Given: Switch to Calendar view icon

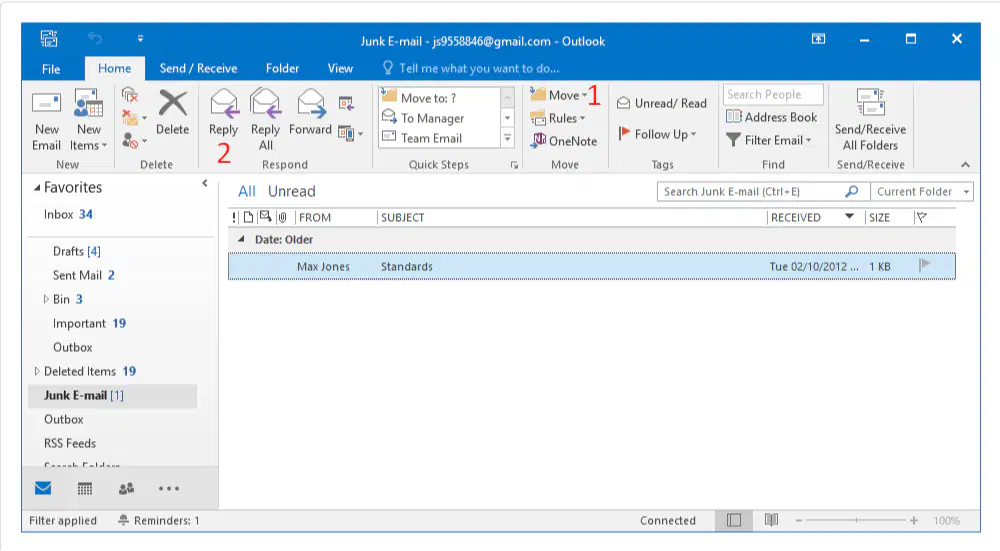Looking at the screenshot, I should tap(85, 489).
